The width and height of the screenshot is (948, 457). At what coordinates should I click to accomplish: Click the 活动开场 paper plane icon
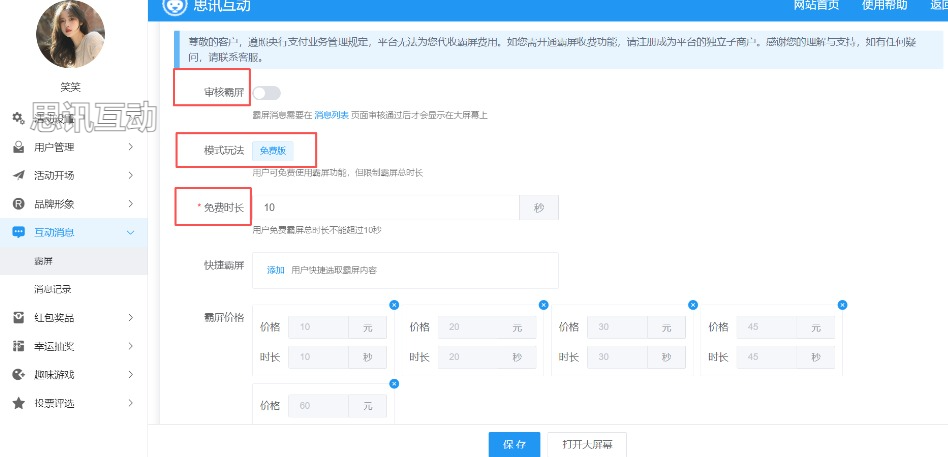coord(18,175)
